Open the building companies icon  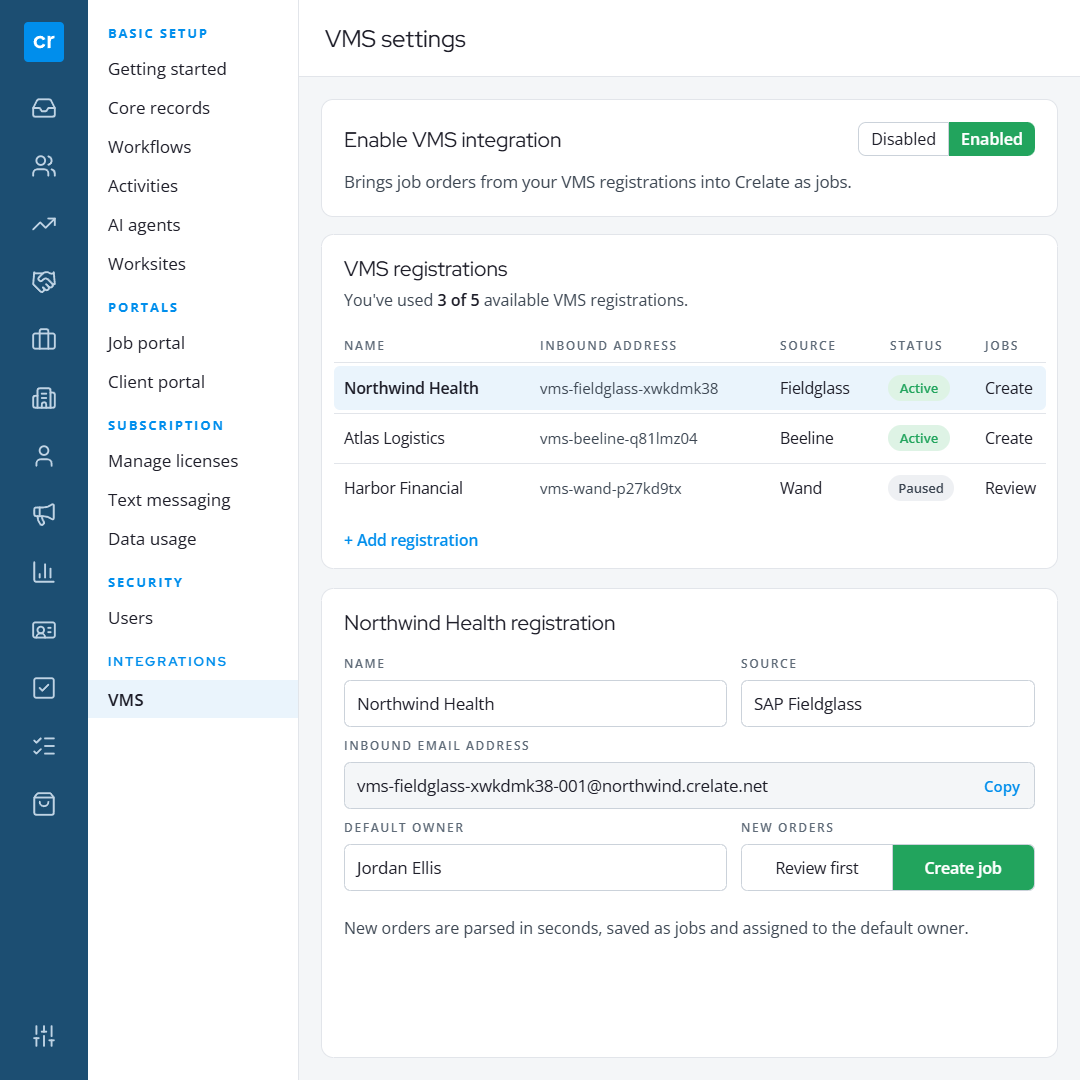coord(43,398)
